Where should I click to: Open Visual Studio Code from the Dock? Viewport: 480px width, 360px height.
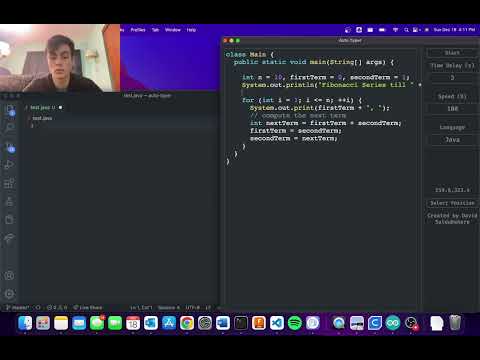pyautogui.click(x=277, y=323)
